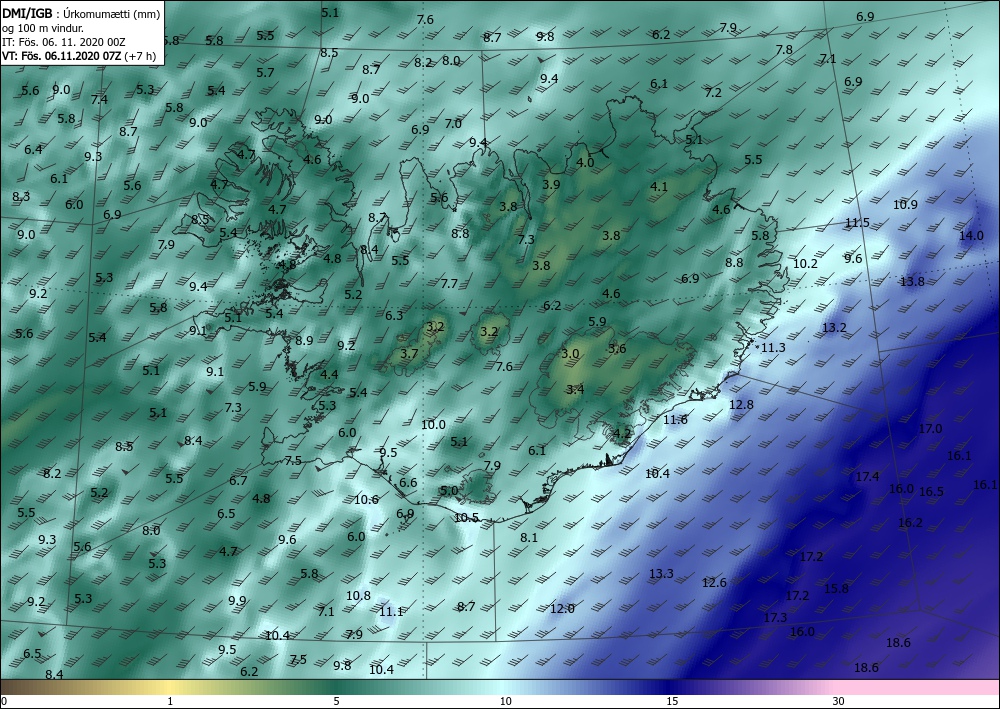This screenshot has width=1000, height=709.
Task: Click the 4.2 value on the map
Action: [x=622, y=434]
